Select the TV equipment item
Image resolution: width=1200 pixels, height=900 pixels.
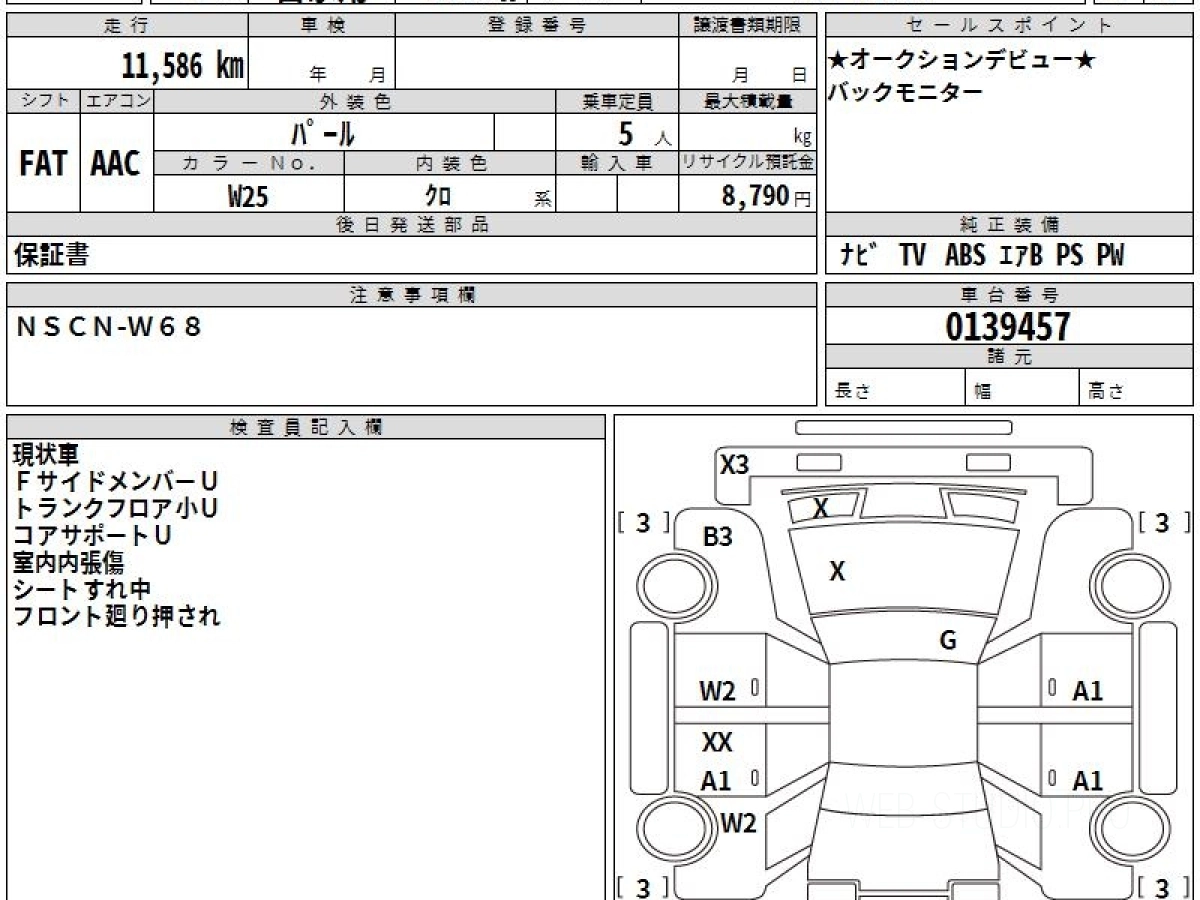coord(912,255)
